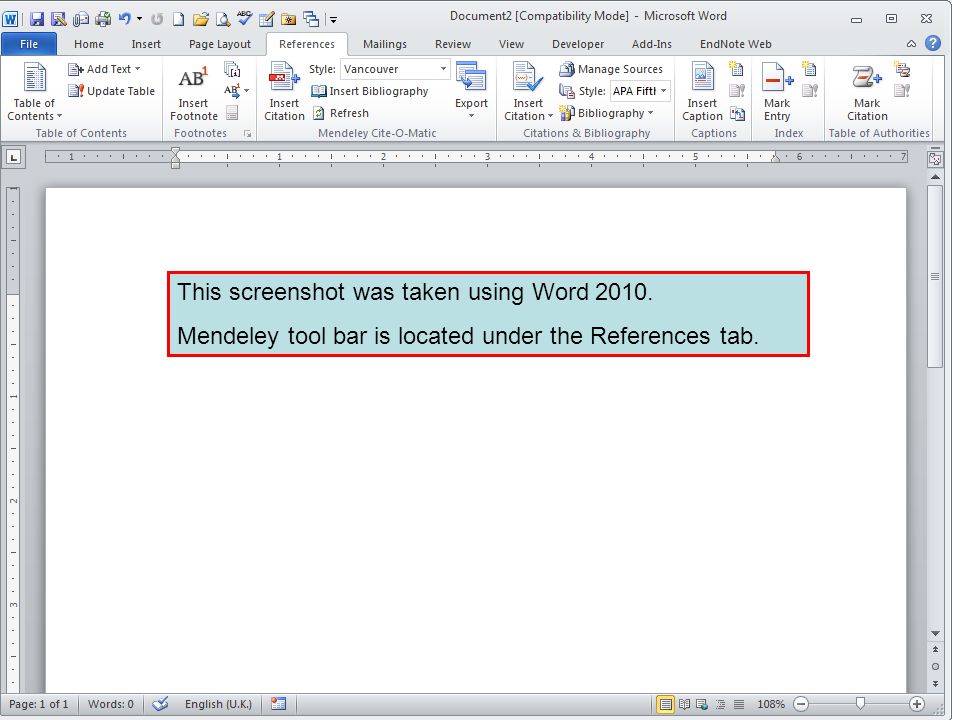This screenshot has height=720, width=960.
Task: Click the macro recording icon in status bar
Action: 279,704
